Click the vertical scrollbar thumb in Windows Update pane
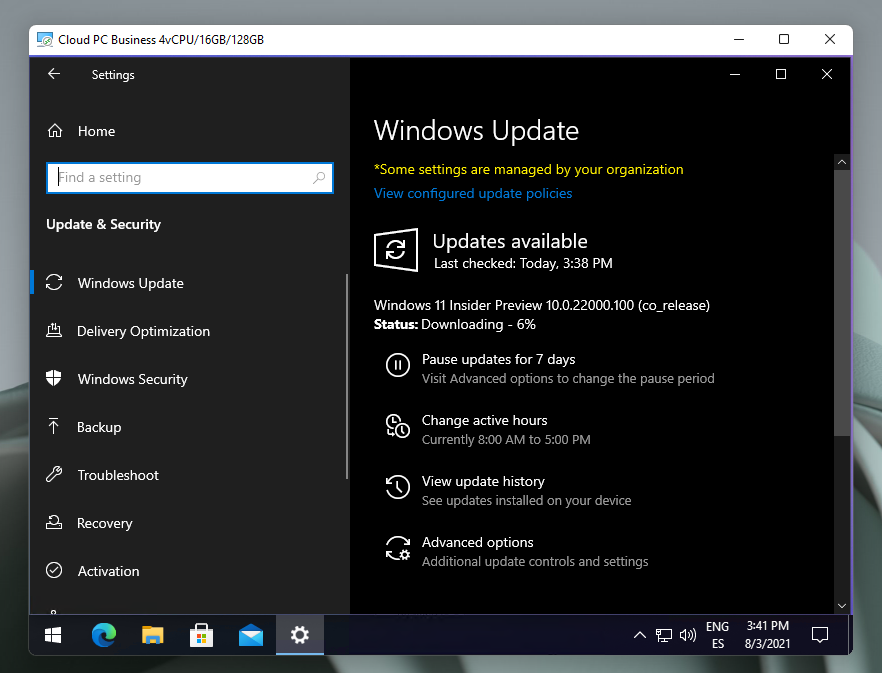 (x=842, y=303)
